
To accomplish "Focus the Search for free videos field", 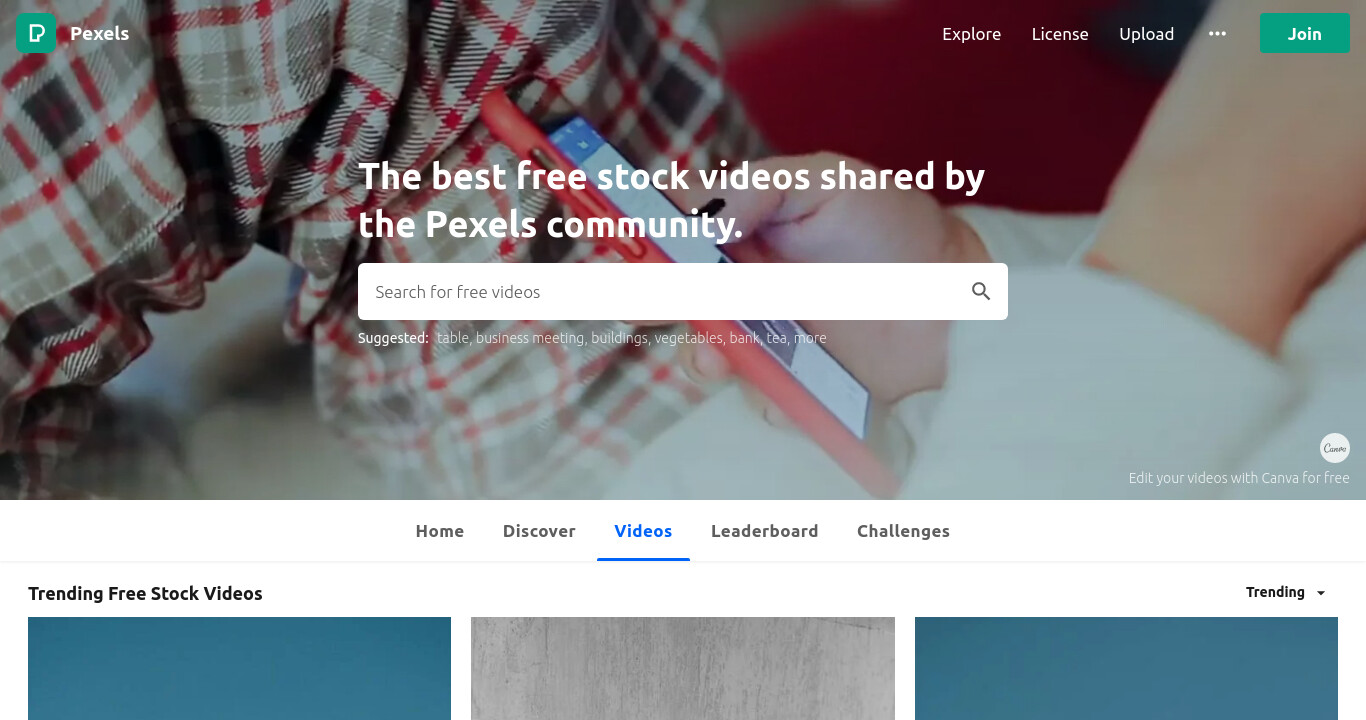I will 663,291.
